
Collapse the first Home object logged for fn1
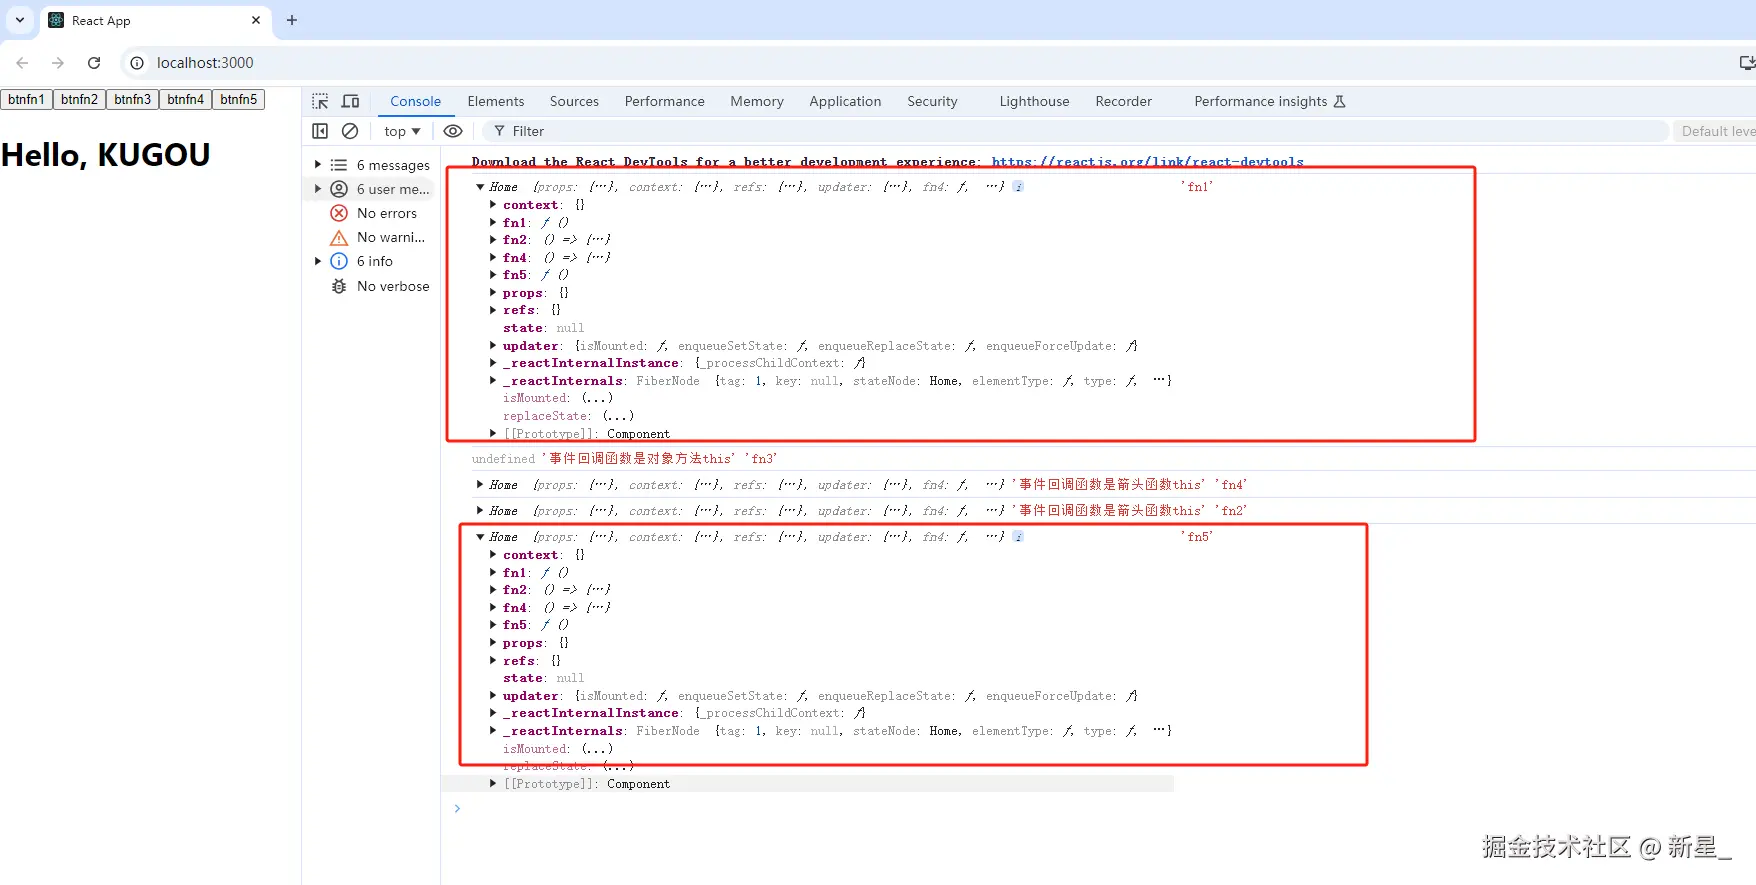click(480, 187)
